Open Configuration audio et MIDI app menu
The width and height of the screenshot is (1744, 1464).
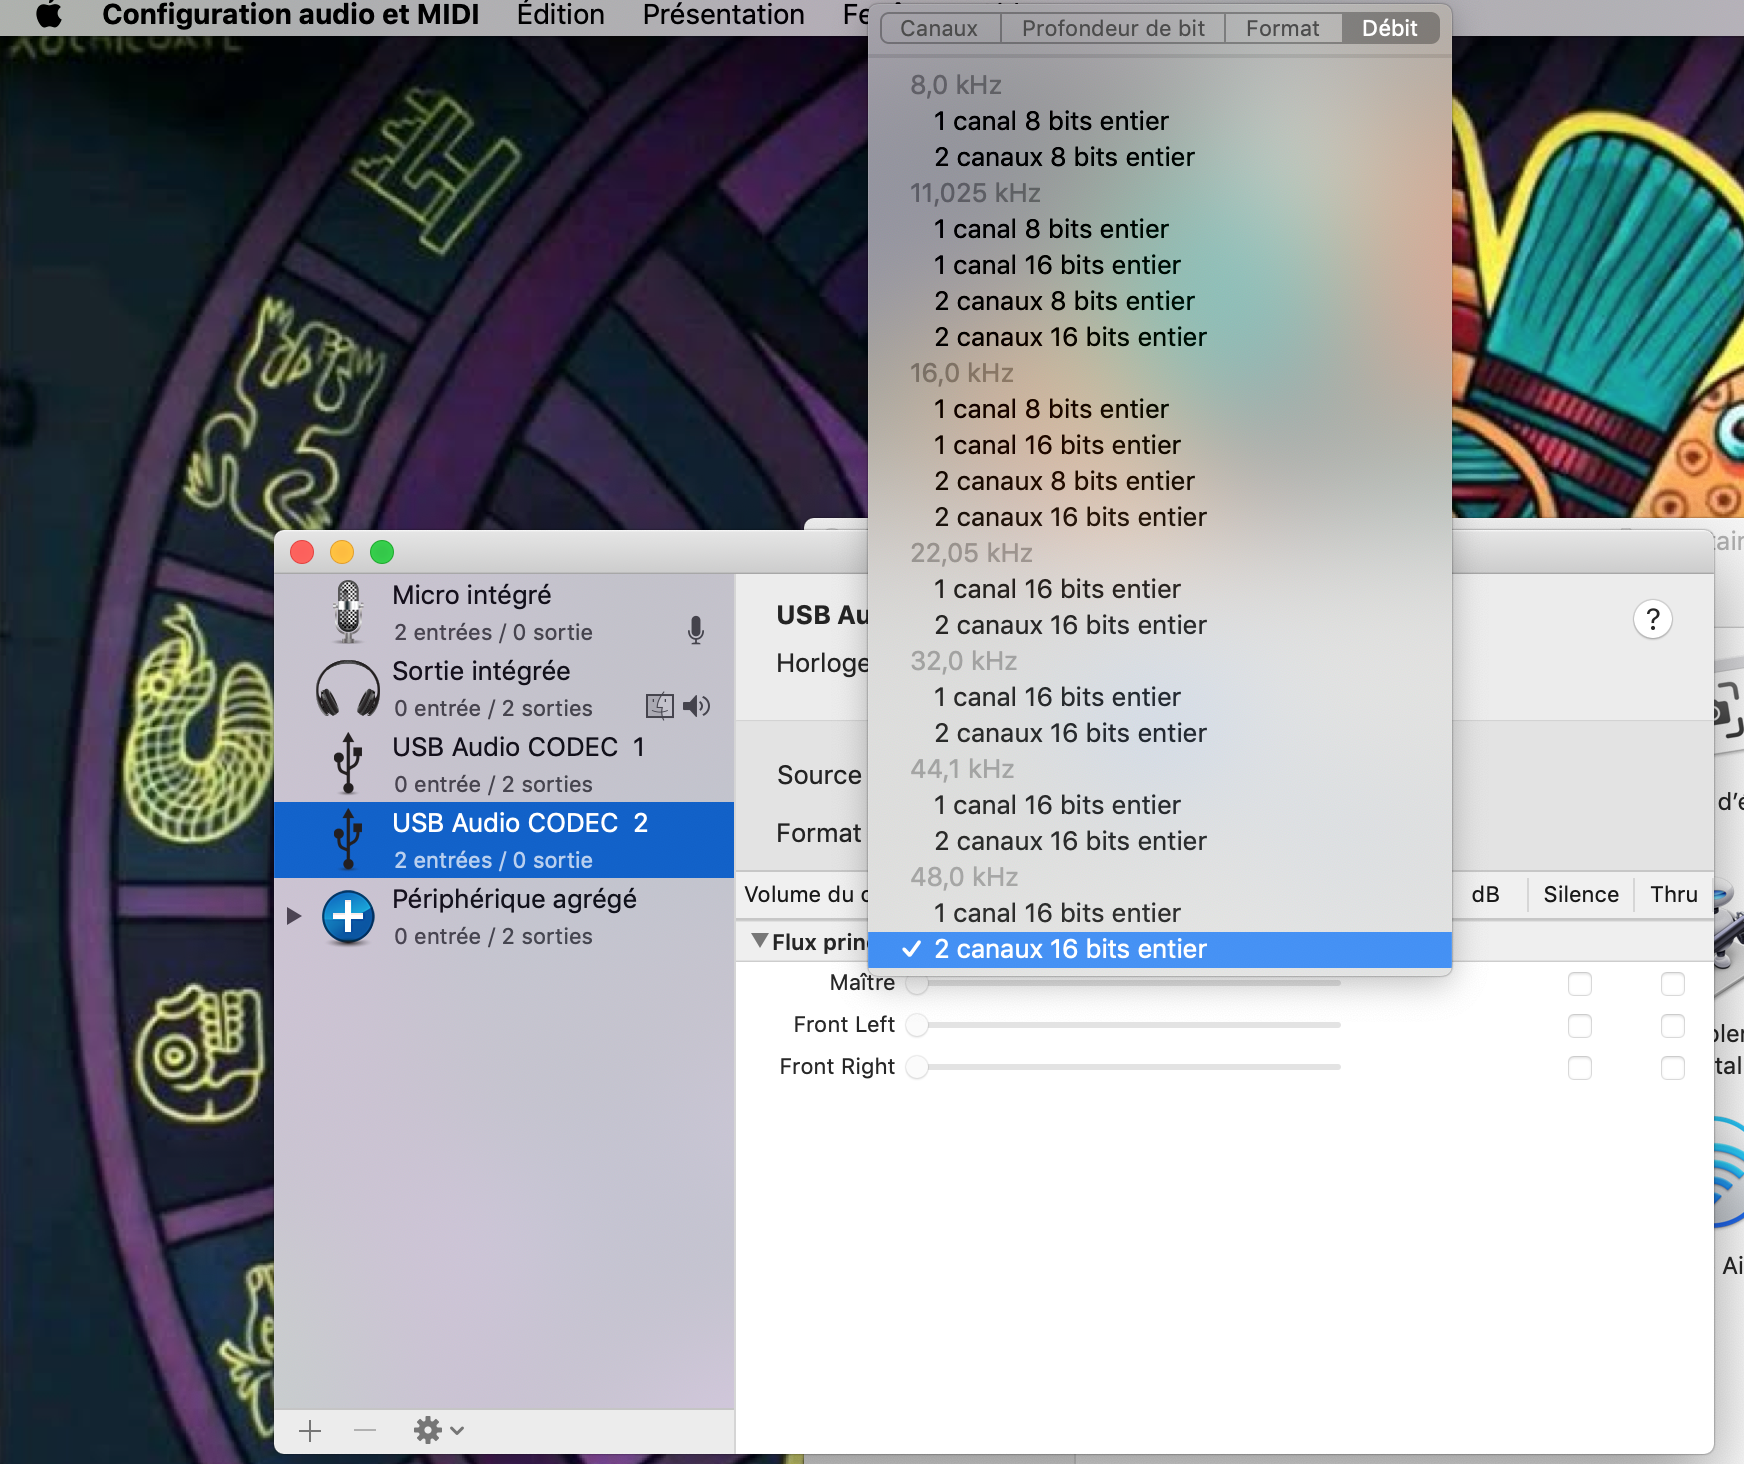291,15
